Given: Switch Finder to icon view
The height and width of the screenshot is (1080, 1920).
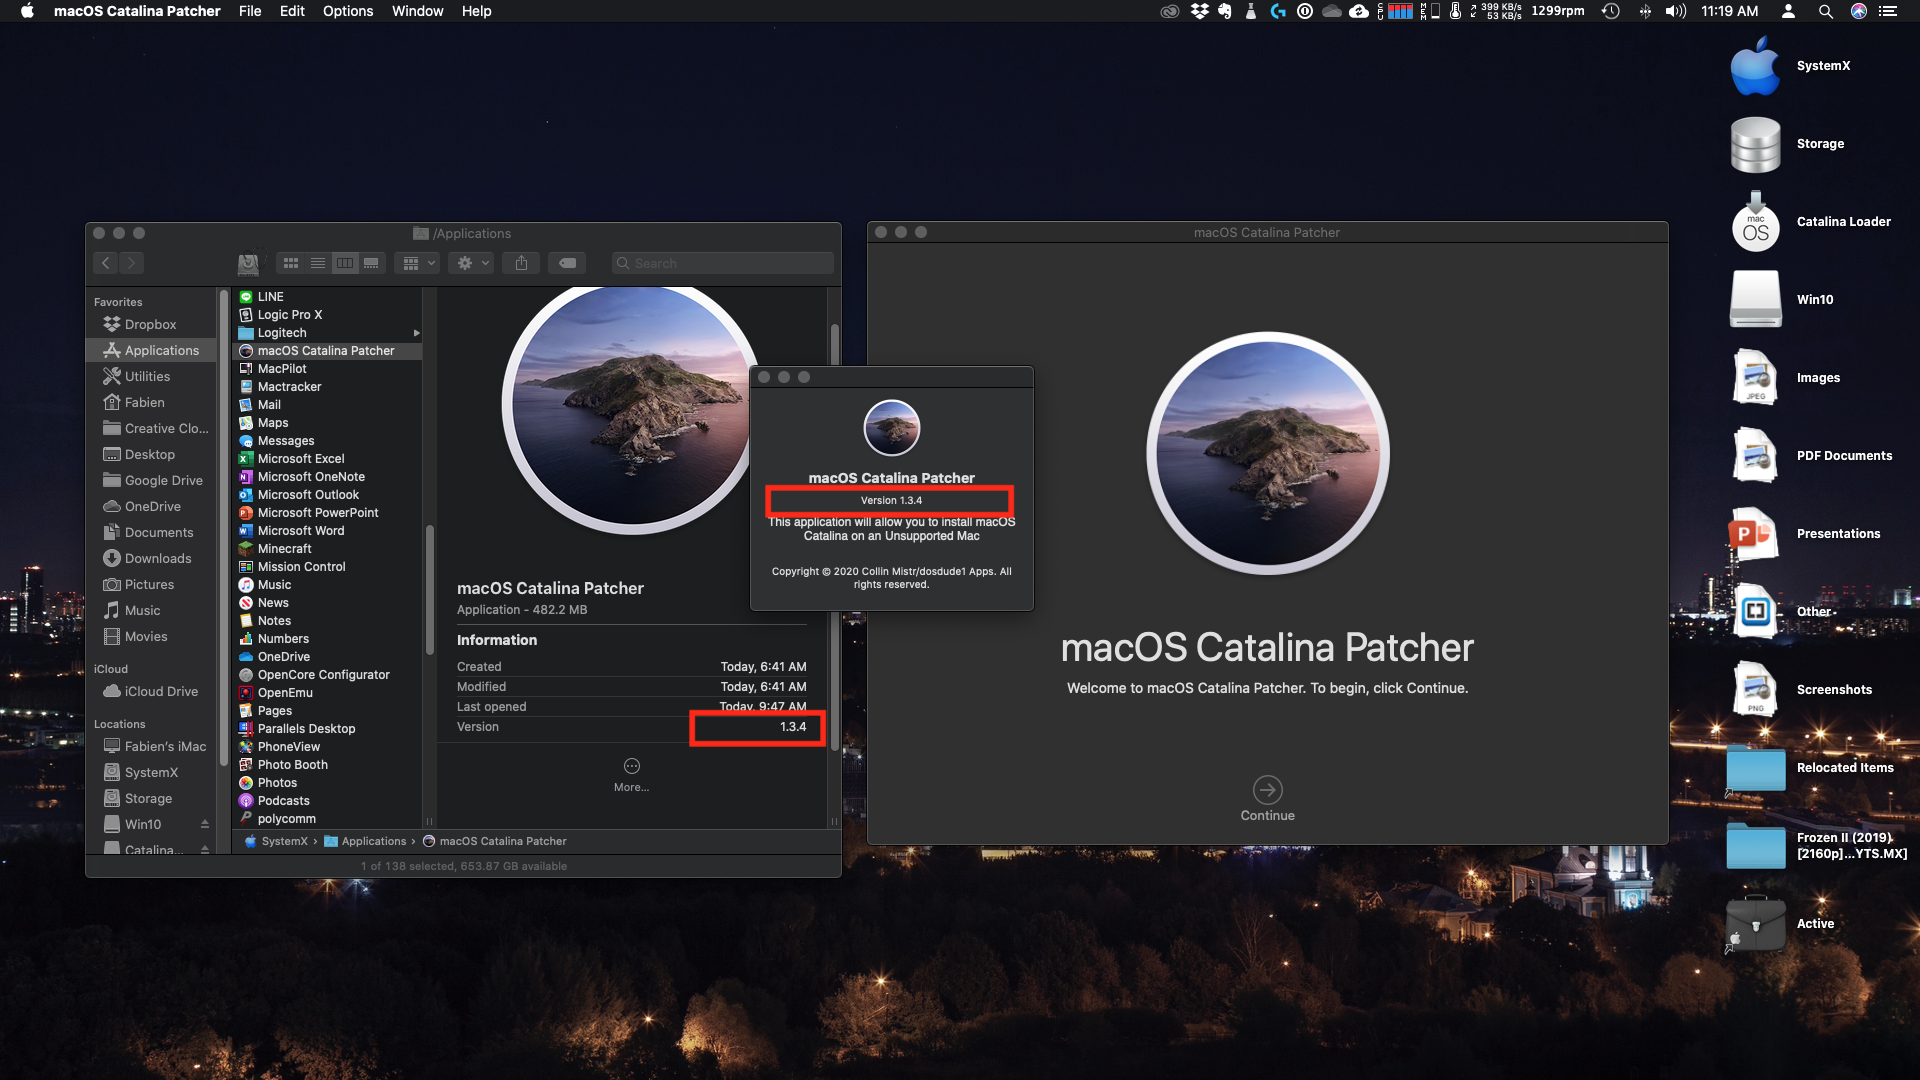Looking at the screenshot, I should click(291, 263).
